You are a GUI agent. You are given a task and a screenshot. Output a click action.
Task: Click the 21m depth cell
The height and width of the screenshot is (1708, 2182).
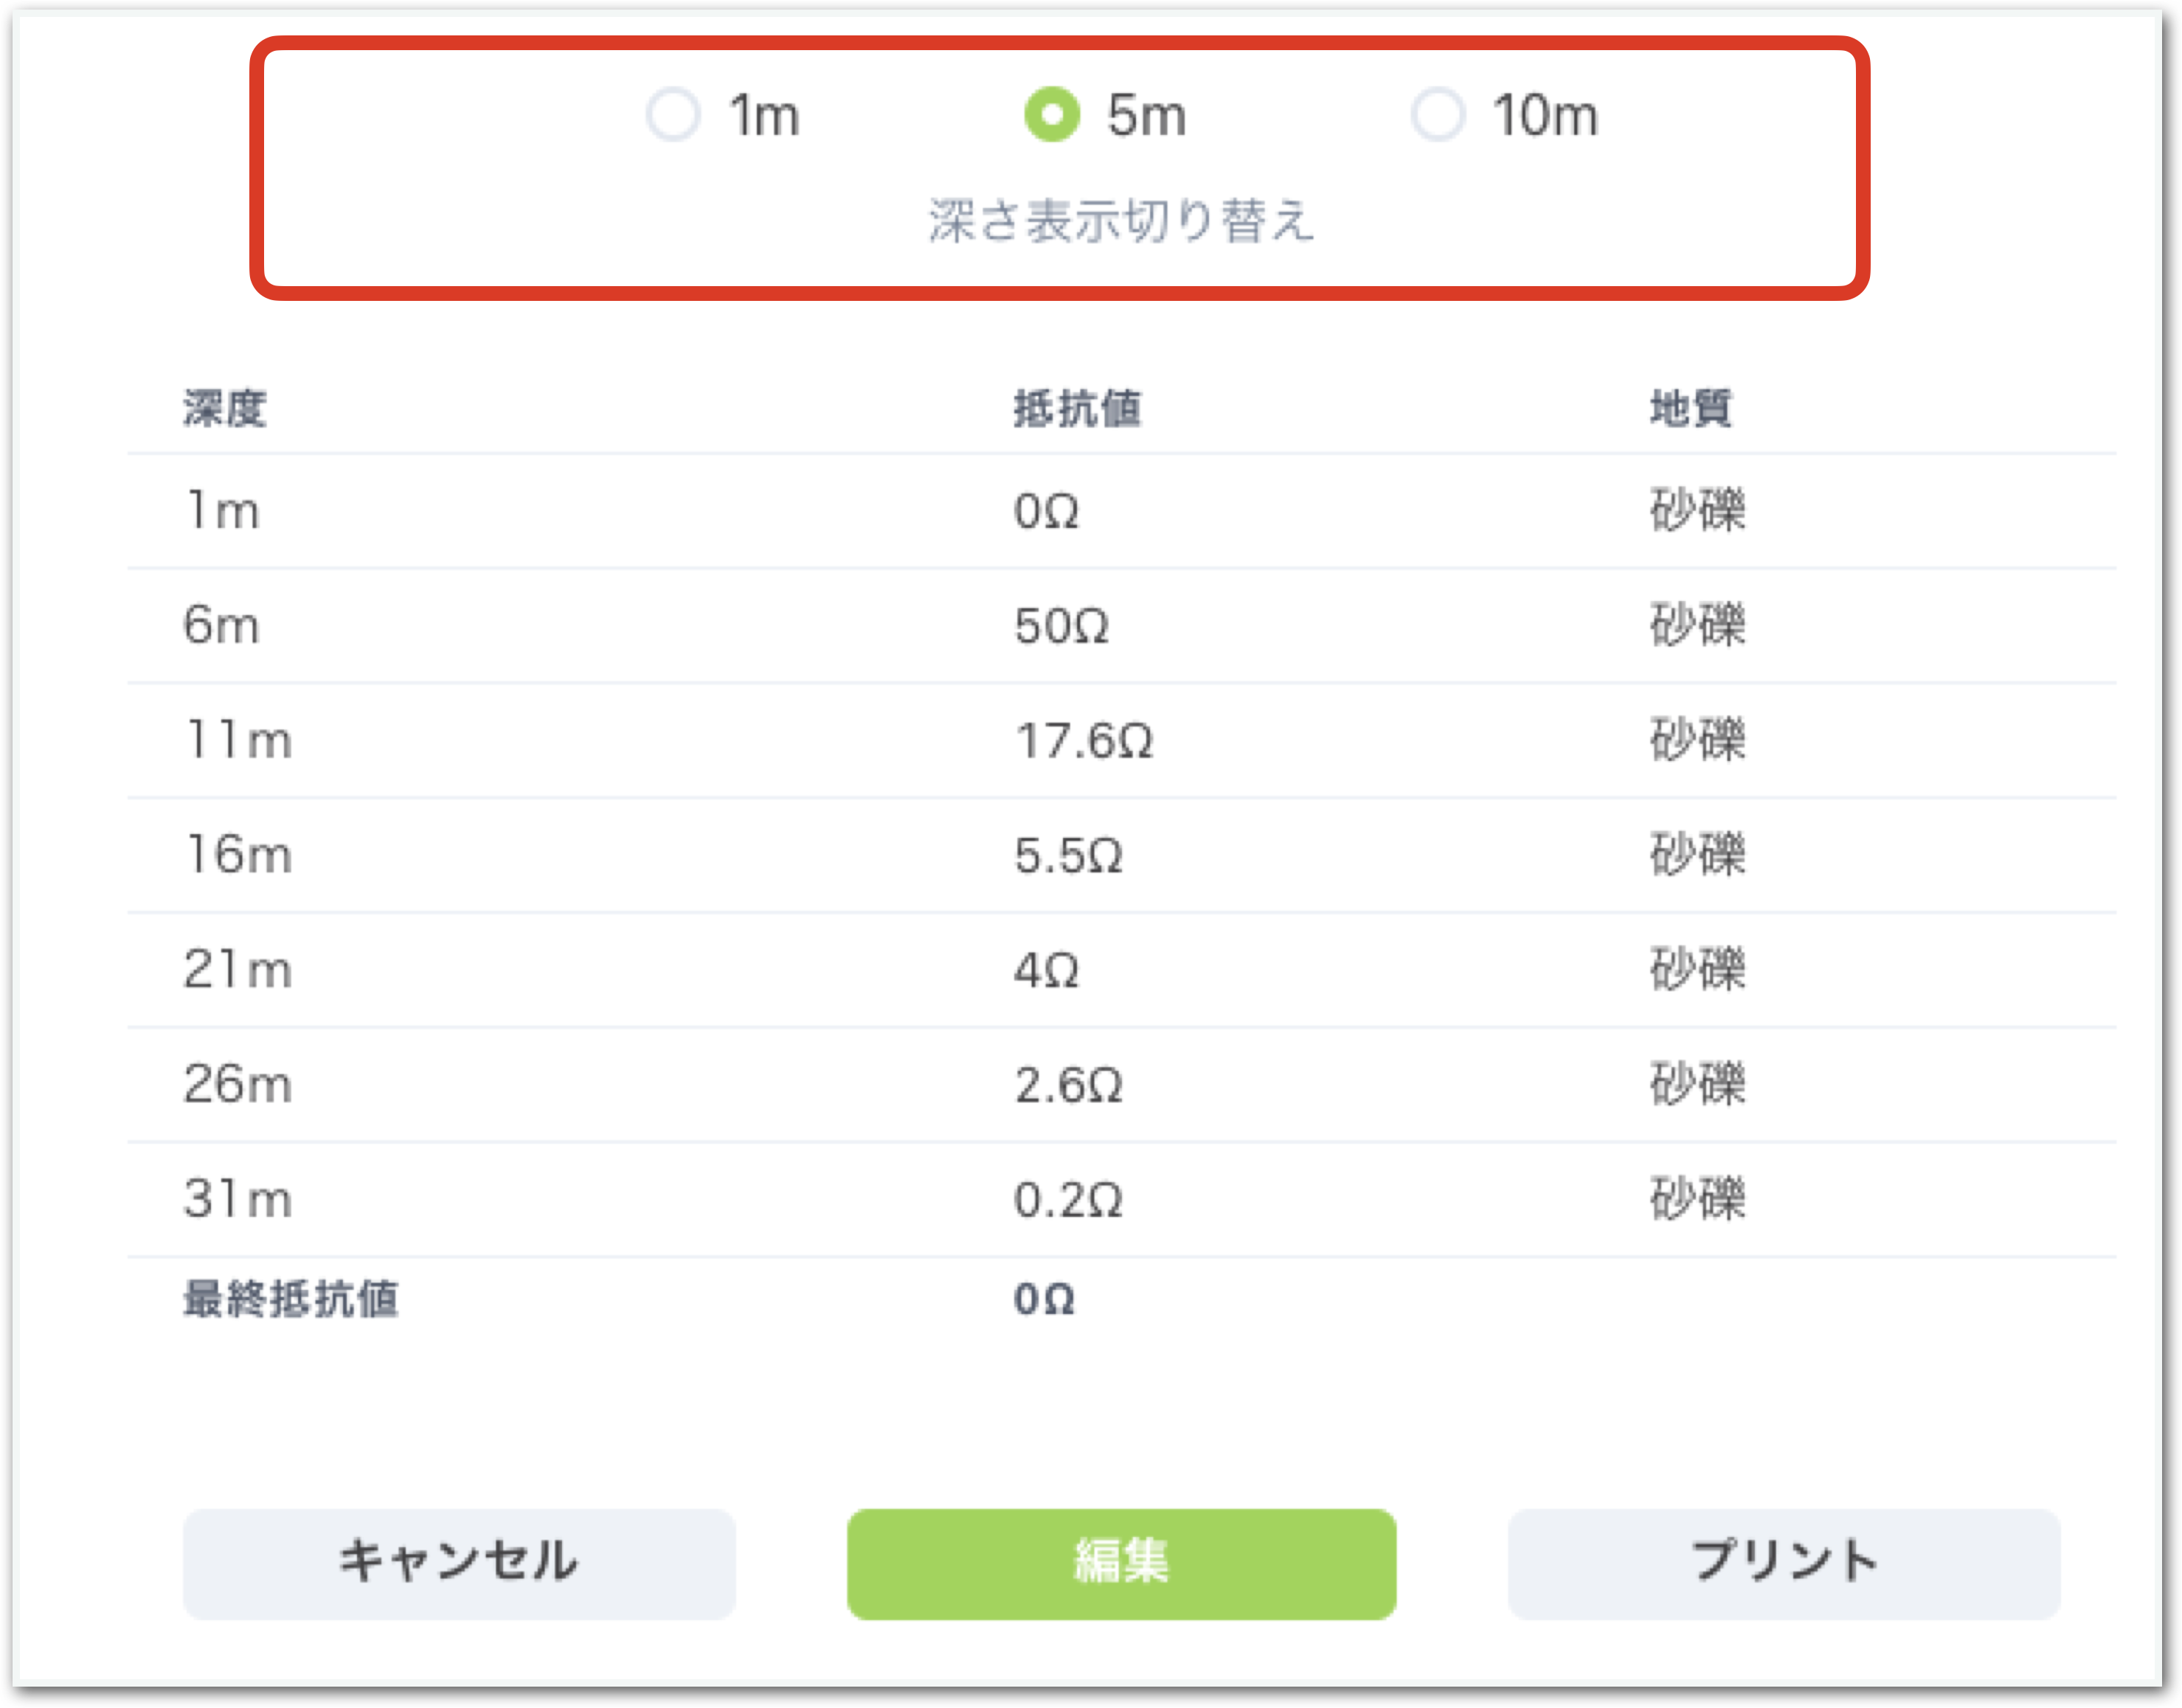[238, 970]
